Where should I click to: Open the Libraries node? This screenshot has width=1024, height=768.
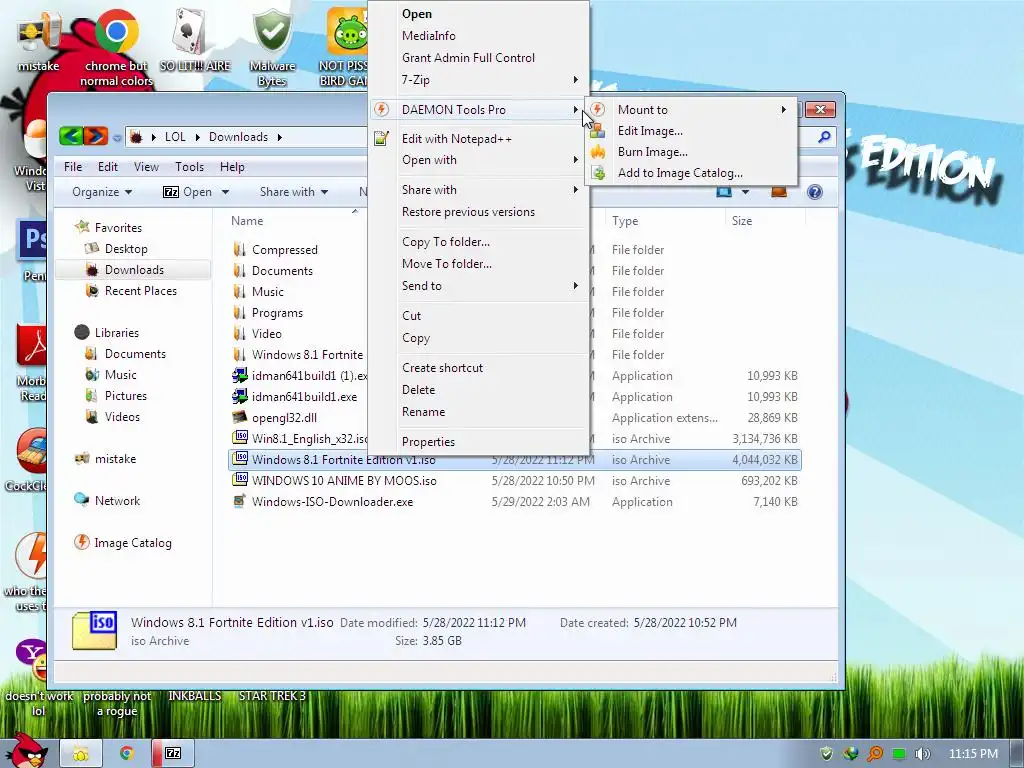pos(116,332)
